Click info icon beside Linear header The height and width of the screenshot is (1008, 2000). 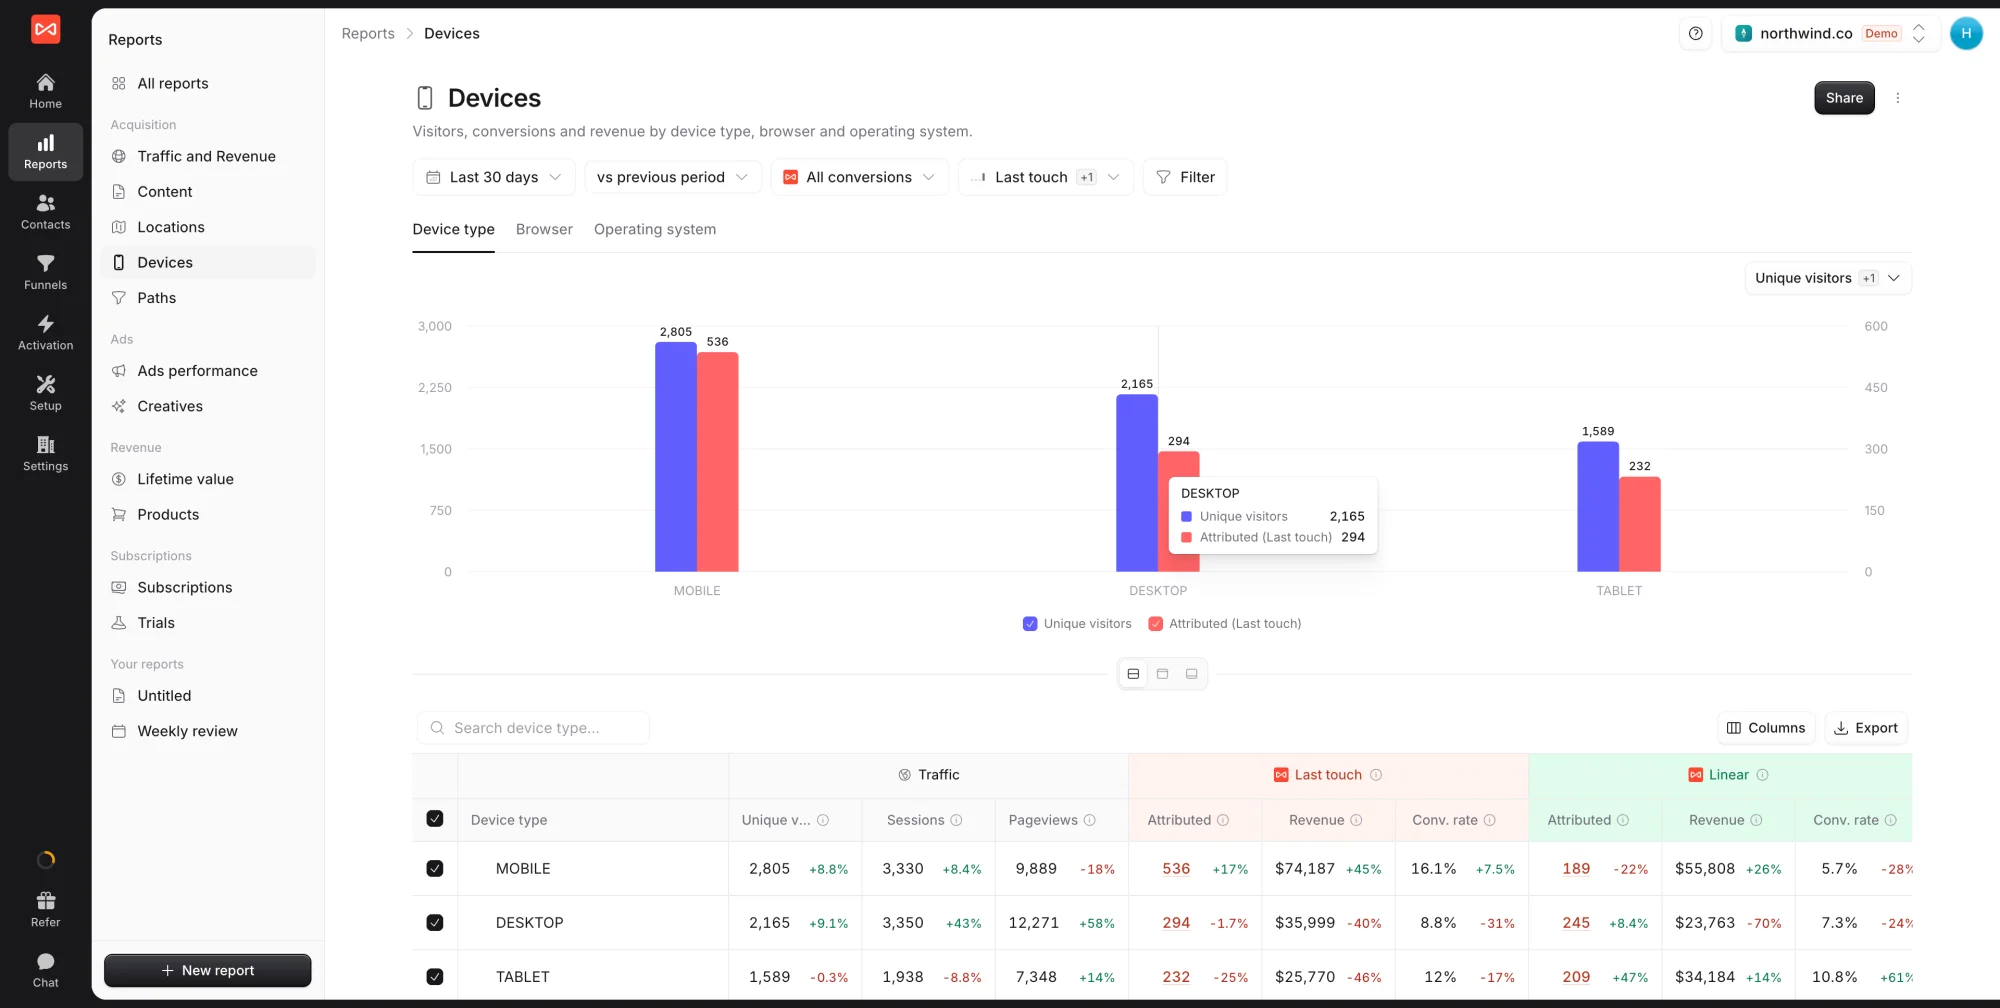tap(1762, 775)
